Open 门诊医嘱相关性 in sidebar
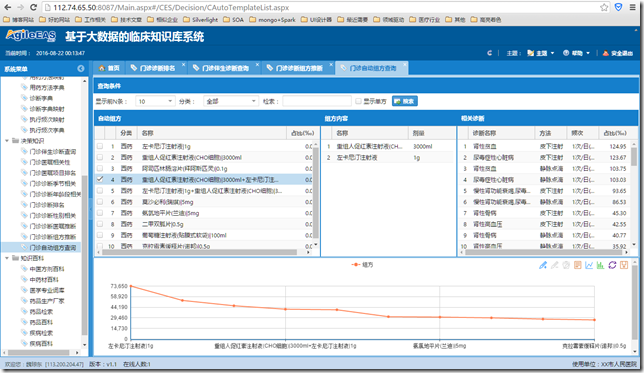 pyautogui.click(x=50, y=162)
